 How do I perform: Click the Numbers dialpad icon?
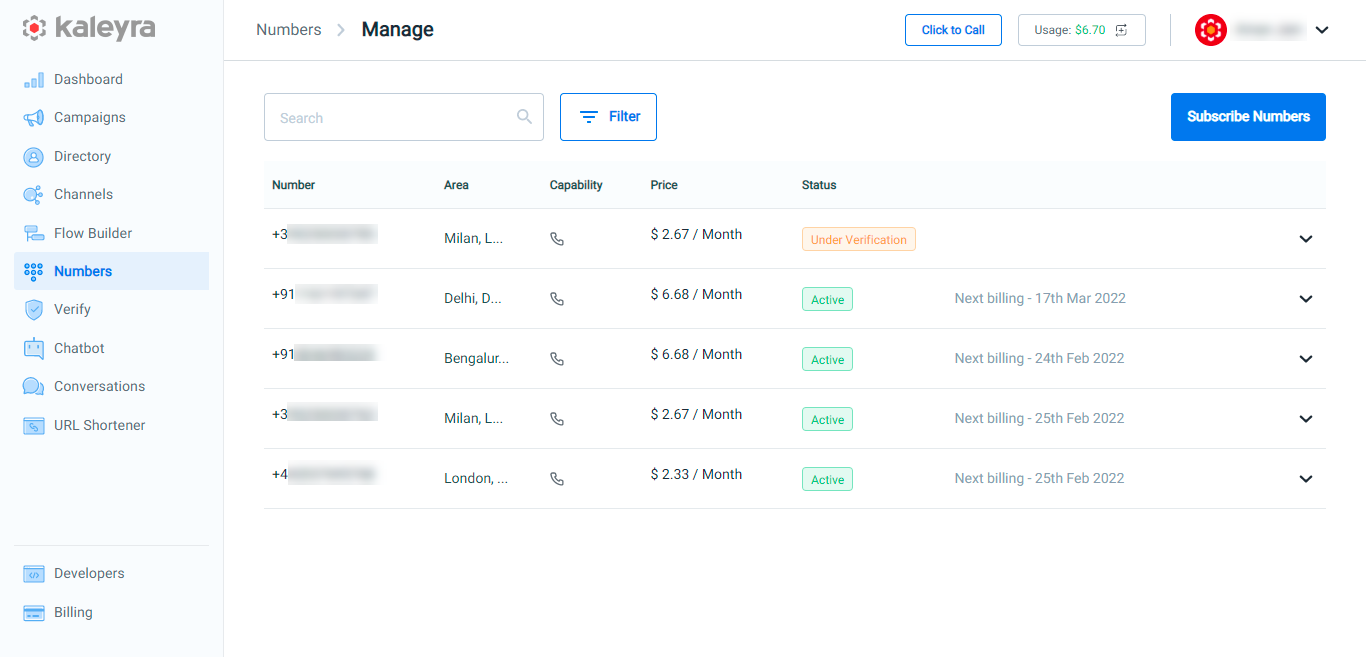coord(34,271)
